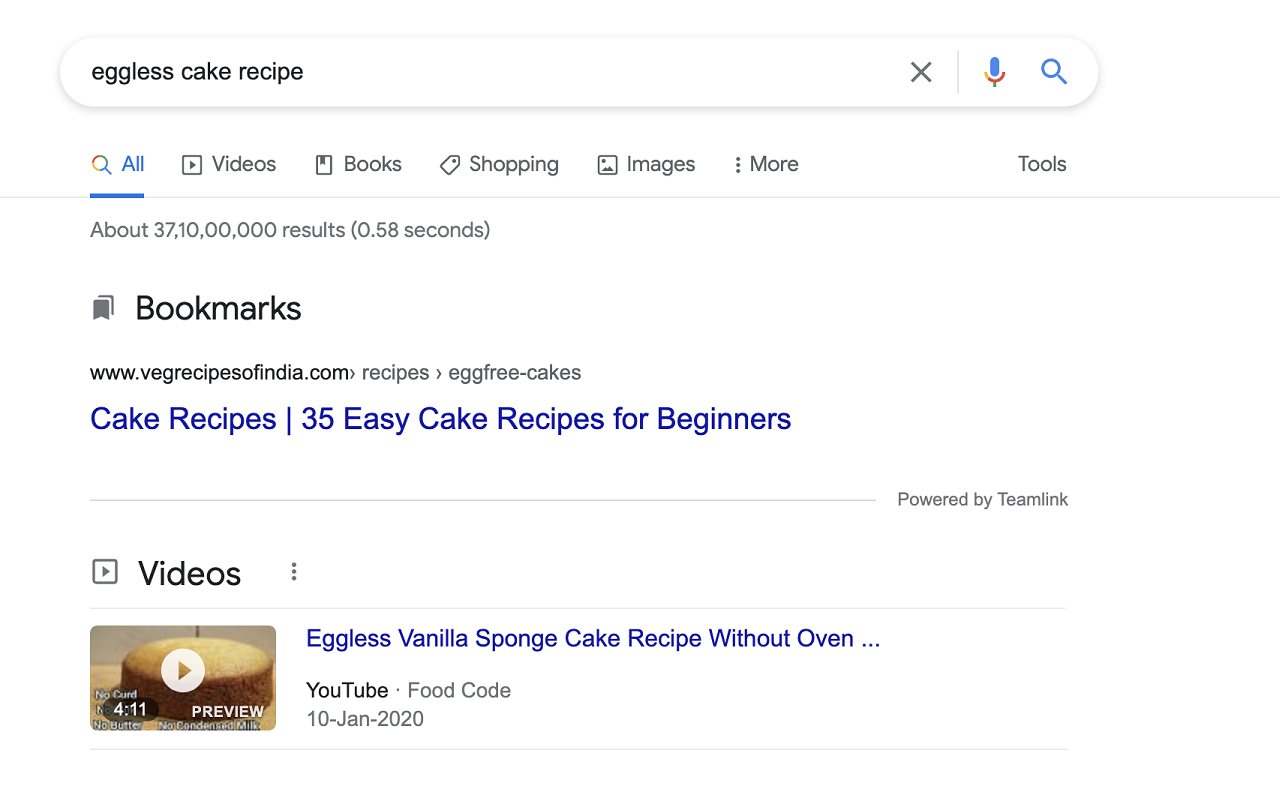The height and width of the screenshot is (800, 1280).
Task: Start voice search with microphone icon
Action: click(994, 72)
